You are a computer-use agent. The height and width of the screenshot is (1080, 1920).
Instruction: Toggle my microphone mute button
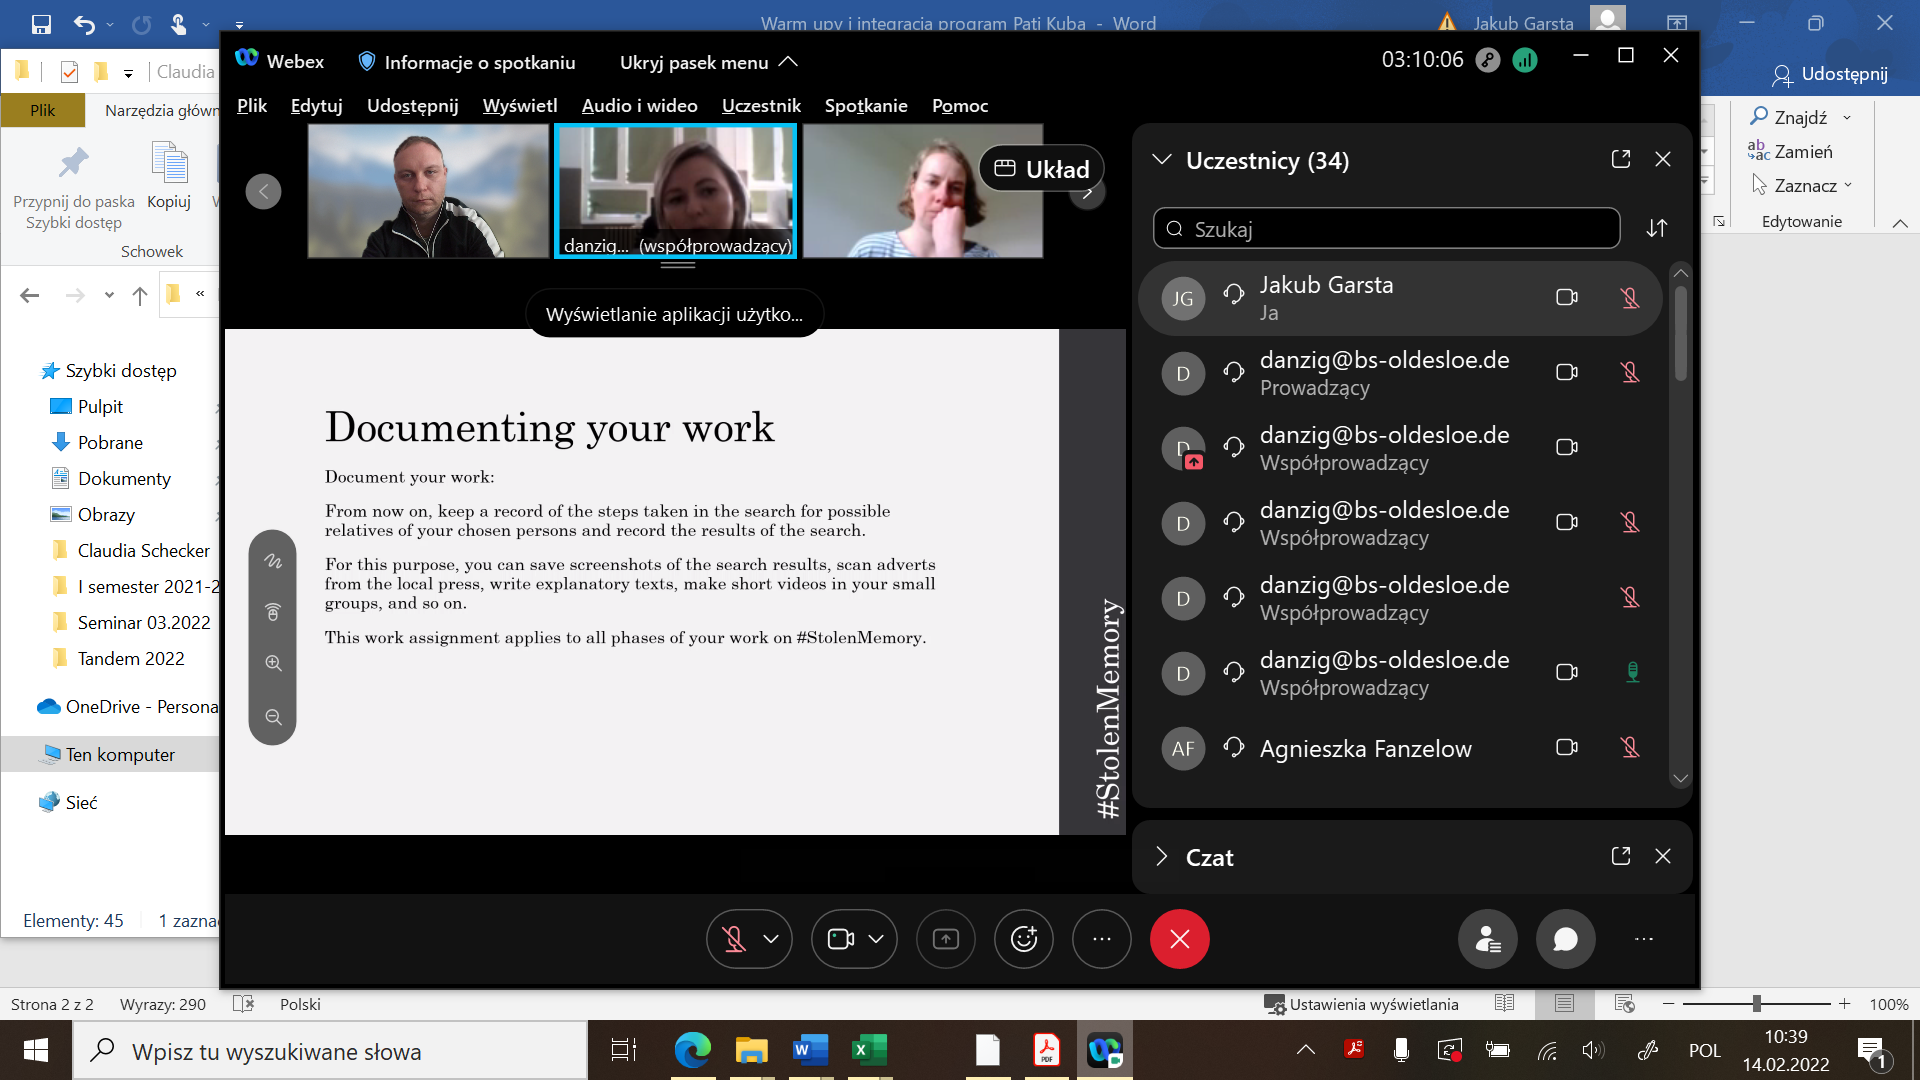pos(734,939)
